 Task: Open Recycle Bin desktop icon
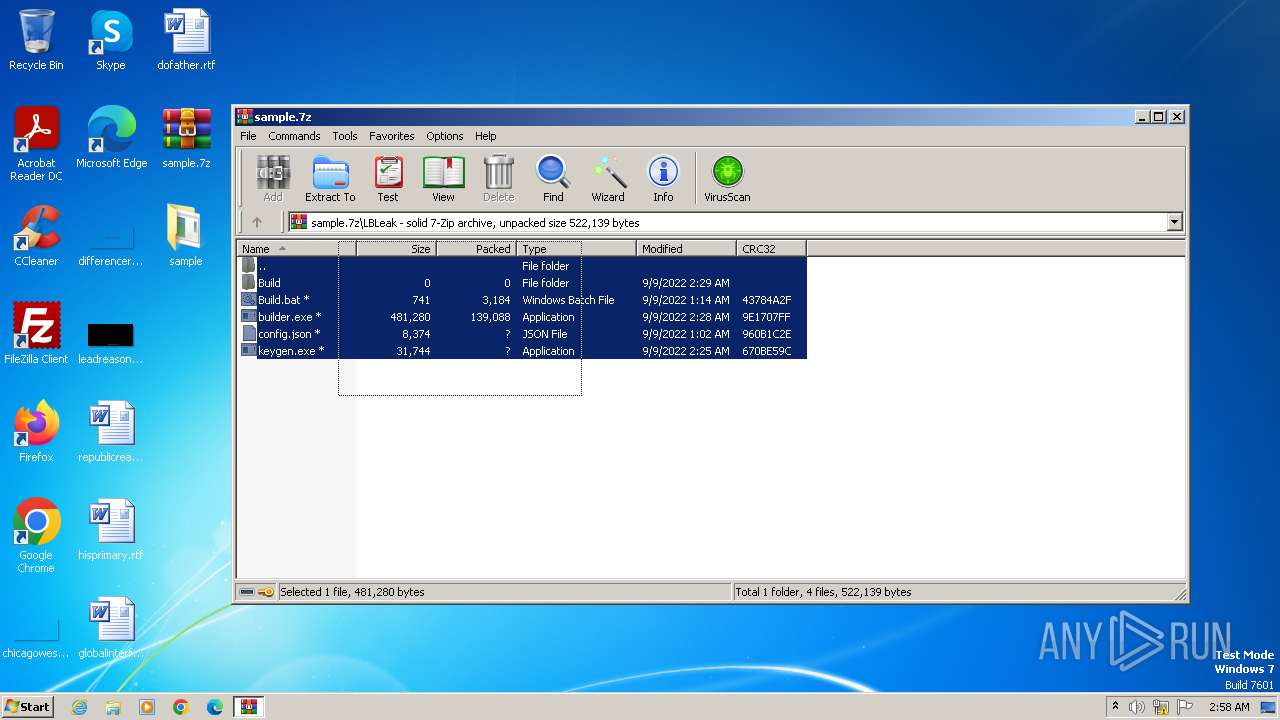click(x=36, y=40)
